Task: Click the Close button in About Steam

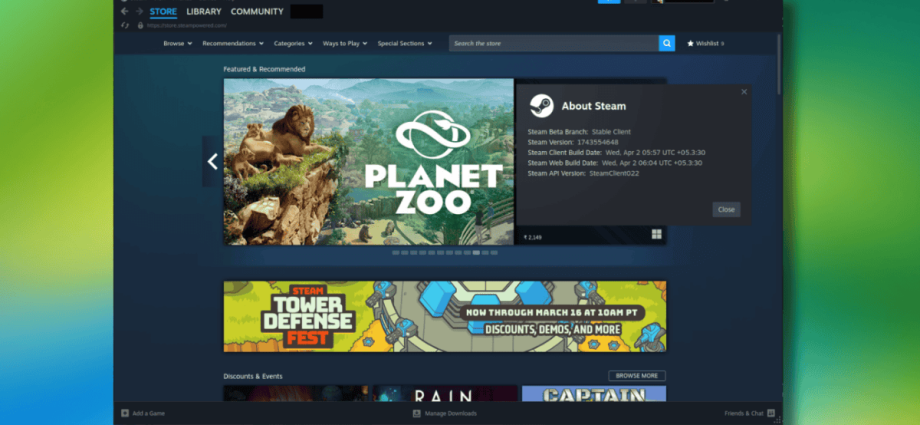Action: (726, 210)
